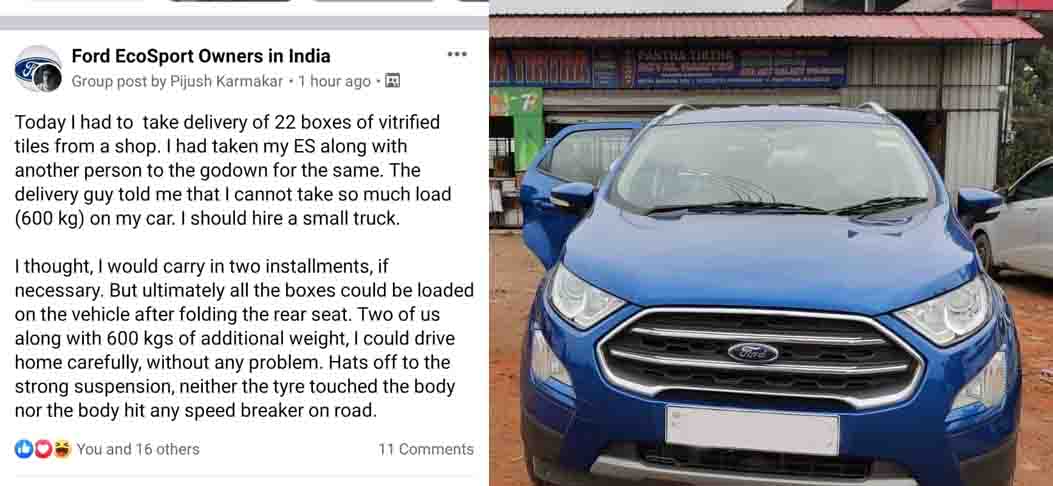Show who reacted: You and 16 others
This screenshot has height=486, width=1053.
coord(138,449)
